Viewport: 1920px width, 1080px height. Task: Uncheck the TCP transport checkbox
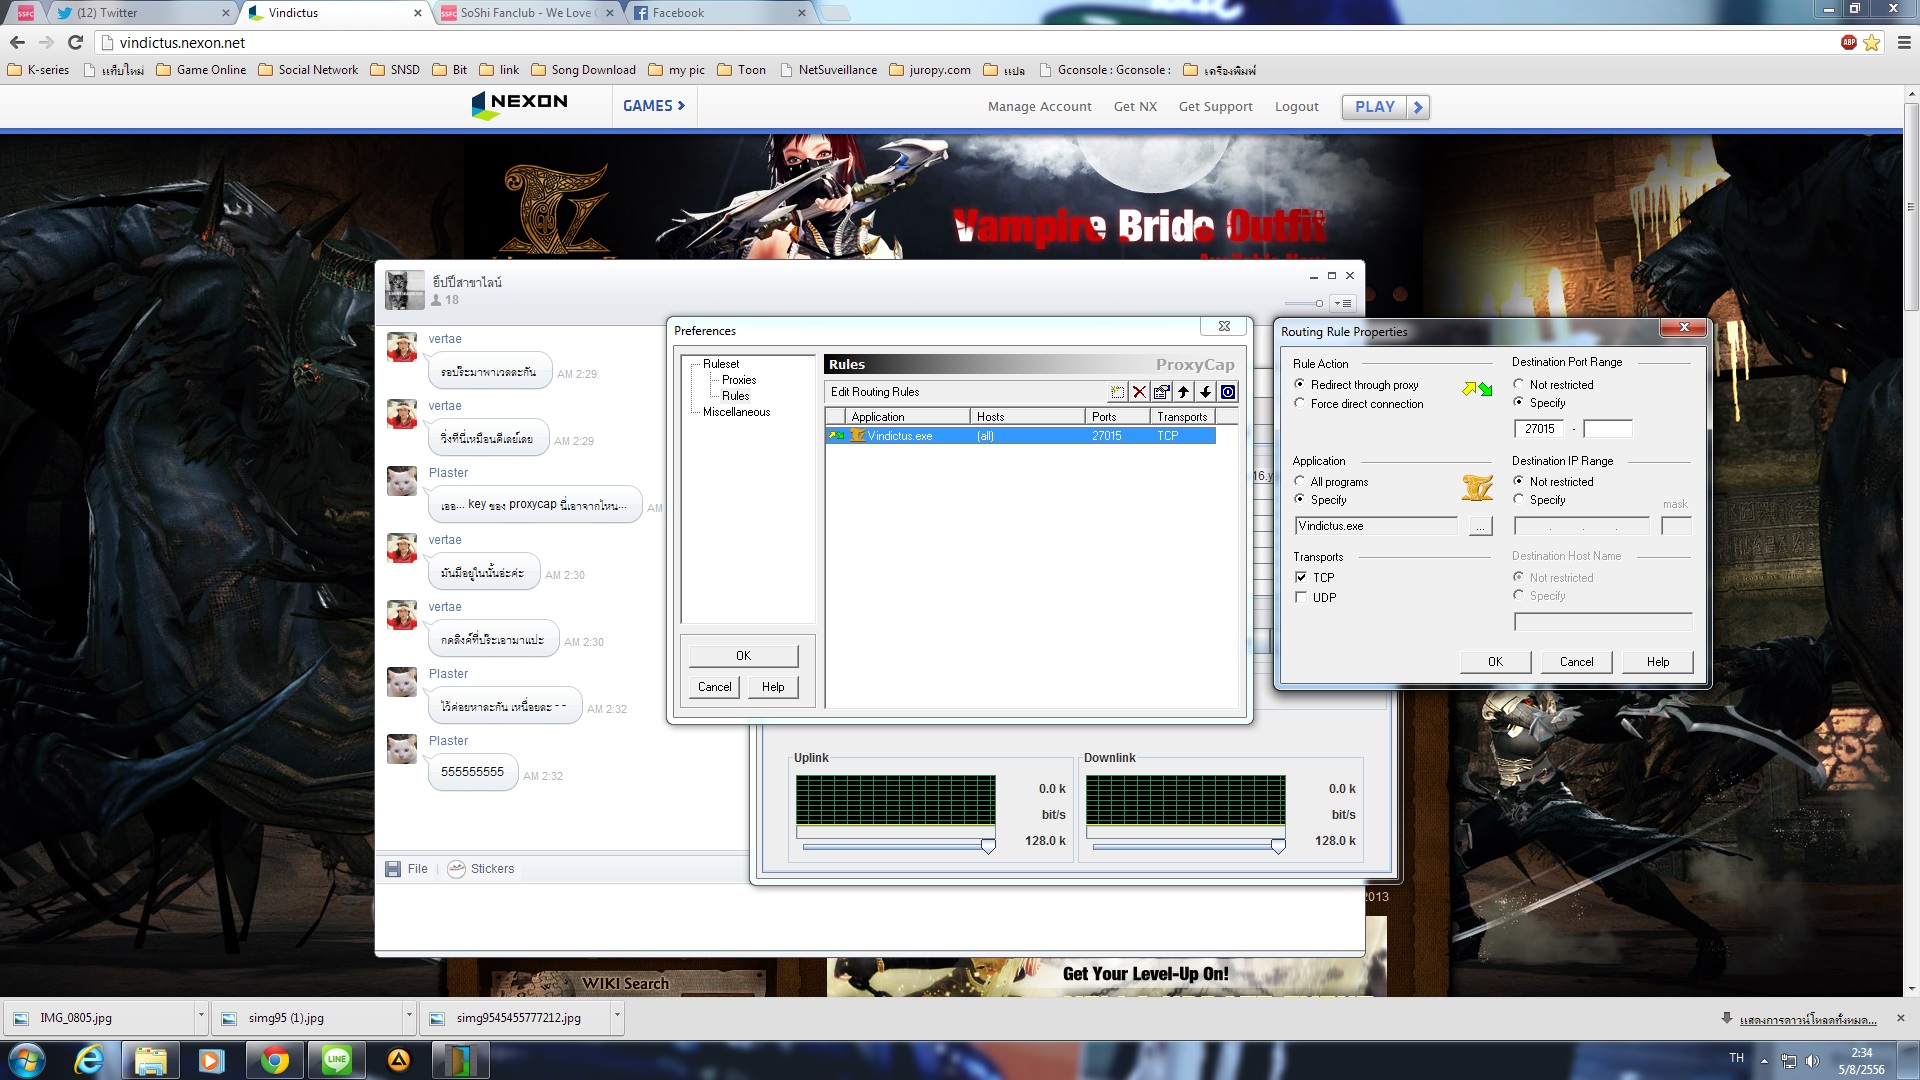pos(1301,577)
